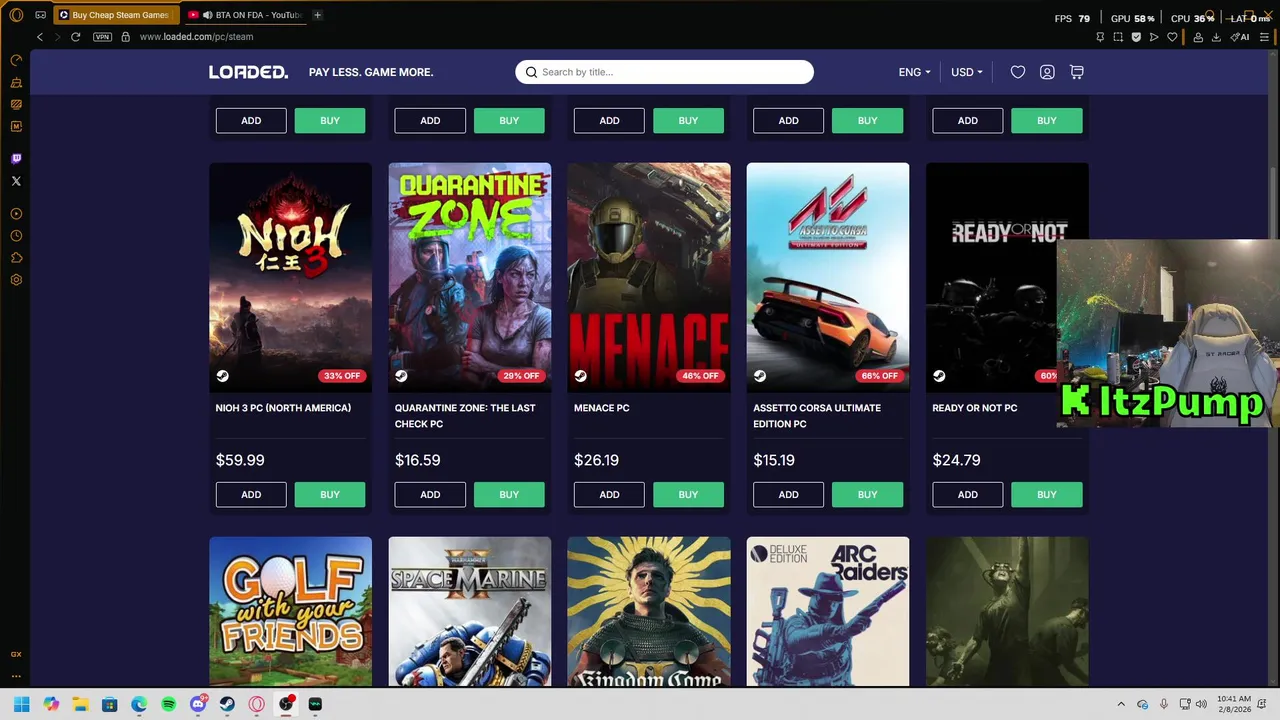Open Nioh 3 cover thumbnail
The image size is (1280, 720).
[x=290, y=277]
